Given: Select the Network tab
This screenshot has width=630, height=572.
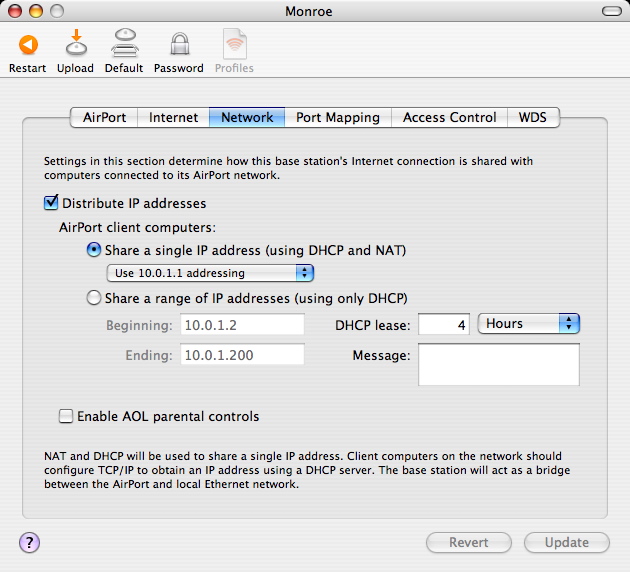Looking at the screenshot, I should (x=247, y=117).
